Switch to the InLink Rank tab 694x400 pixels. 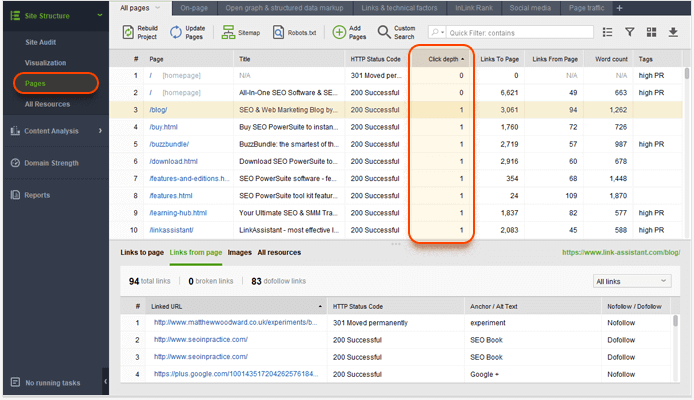(x=474, y=8)
